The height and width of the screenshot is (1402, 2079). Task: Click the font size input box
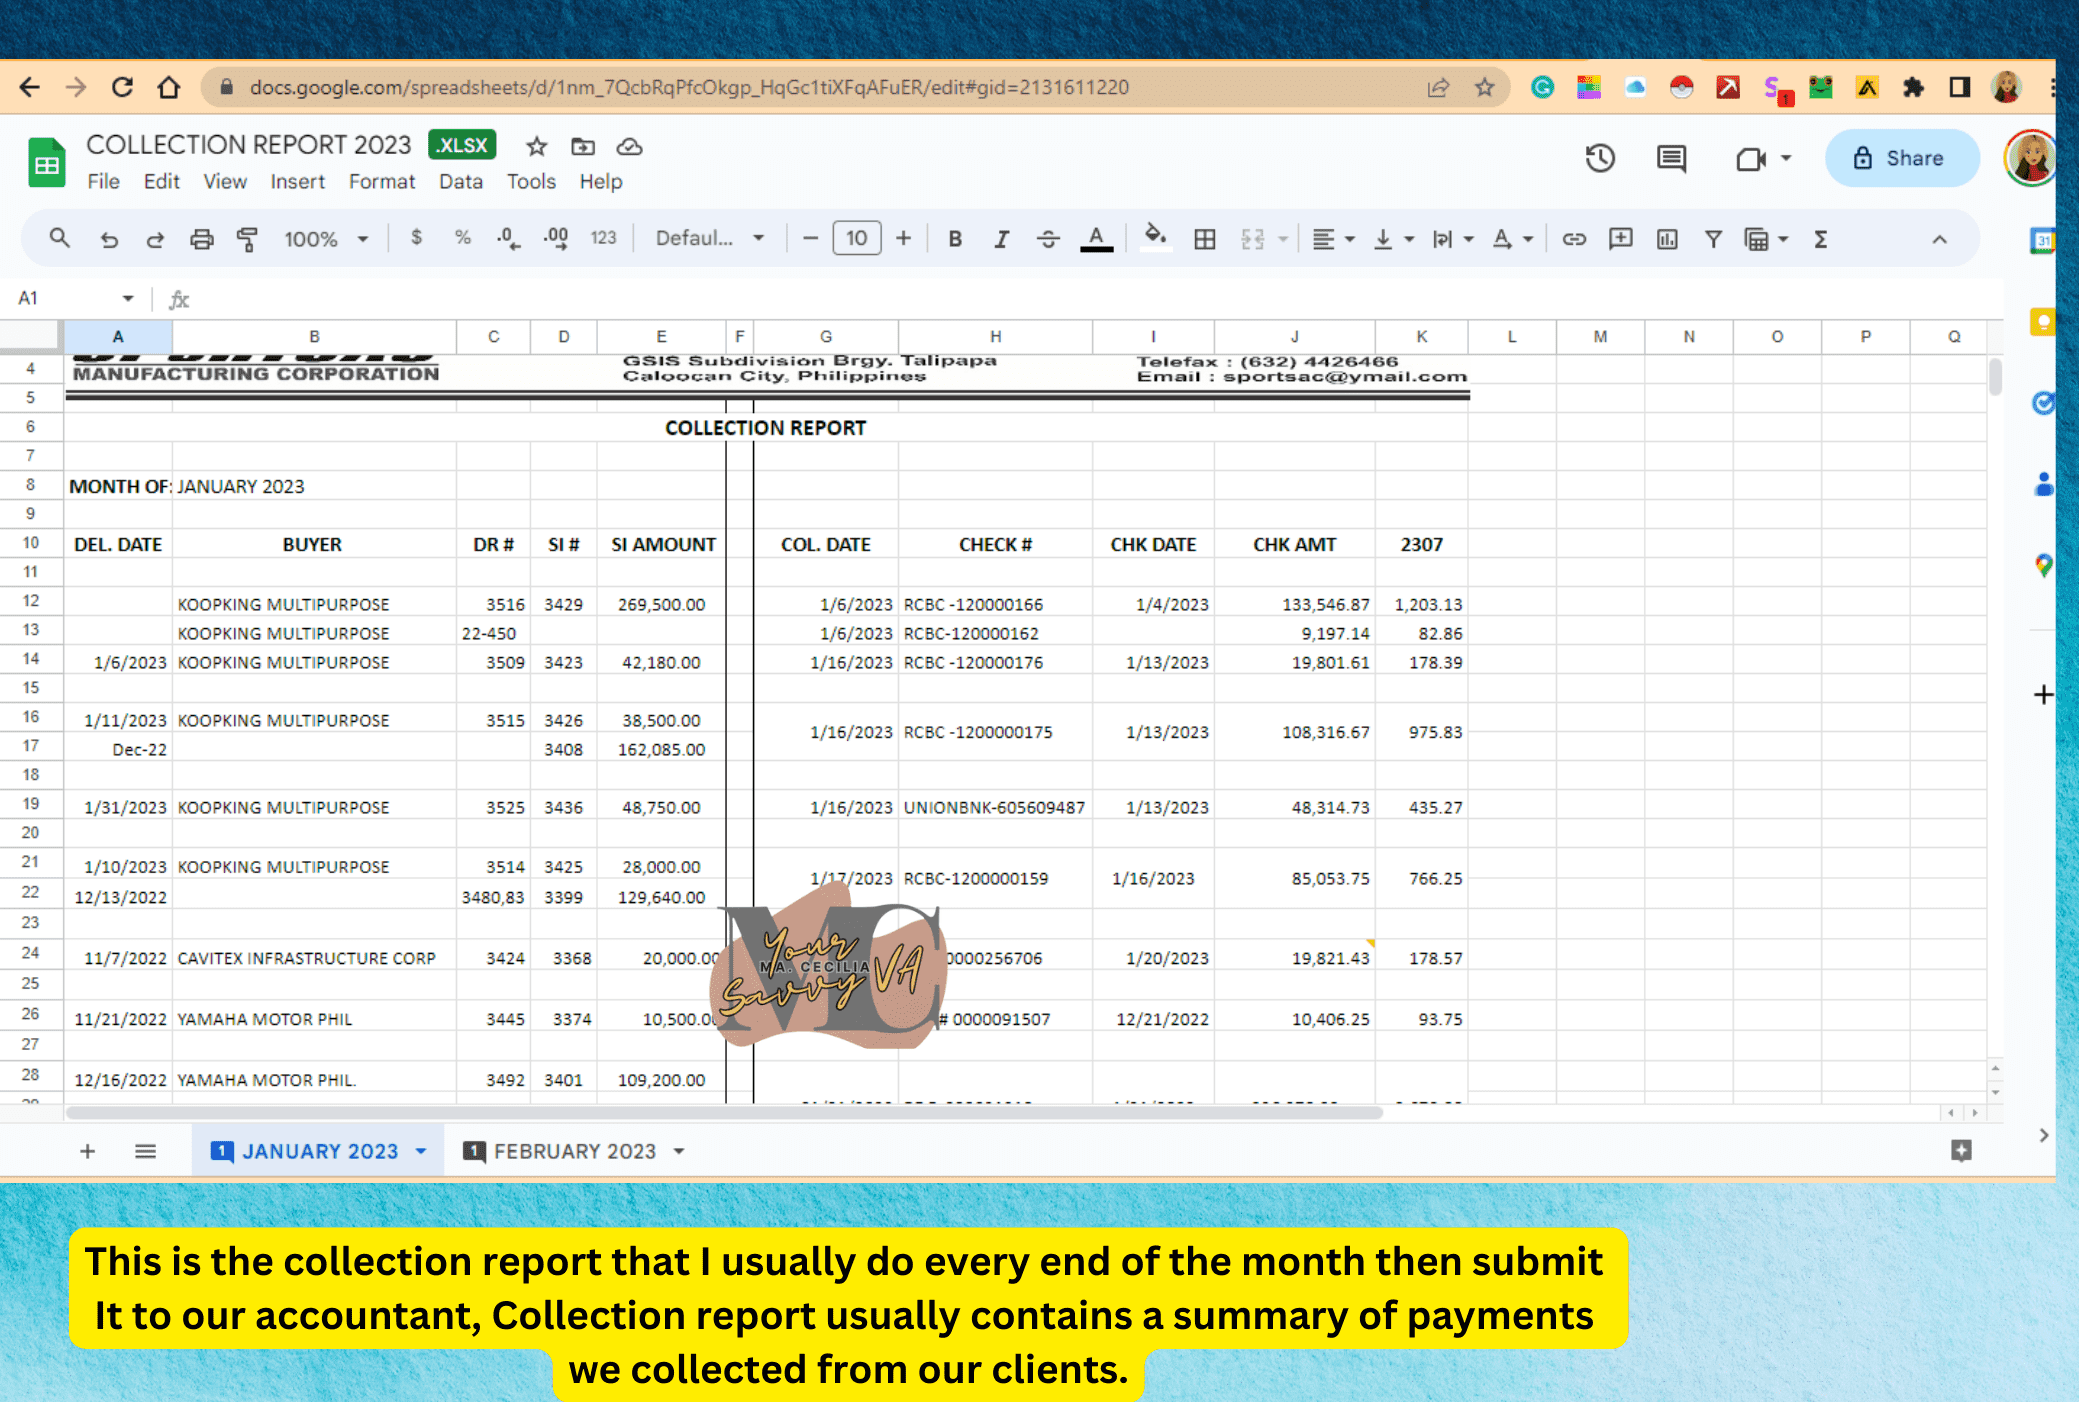point(856,239)
